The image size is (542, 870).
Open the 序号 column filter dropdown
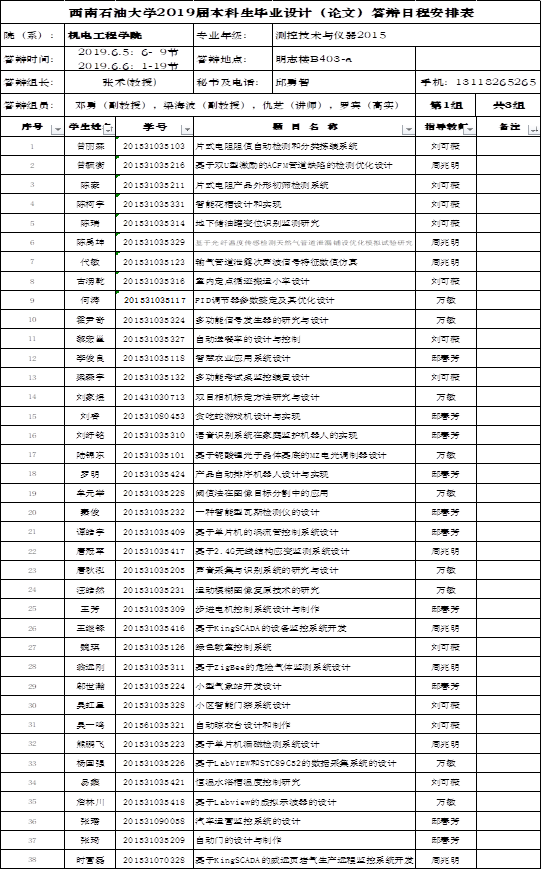(57, 129)
